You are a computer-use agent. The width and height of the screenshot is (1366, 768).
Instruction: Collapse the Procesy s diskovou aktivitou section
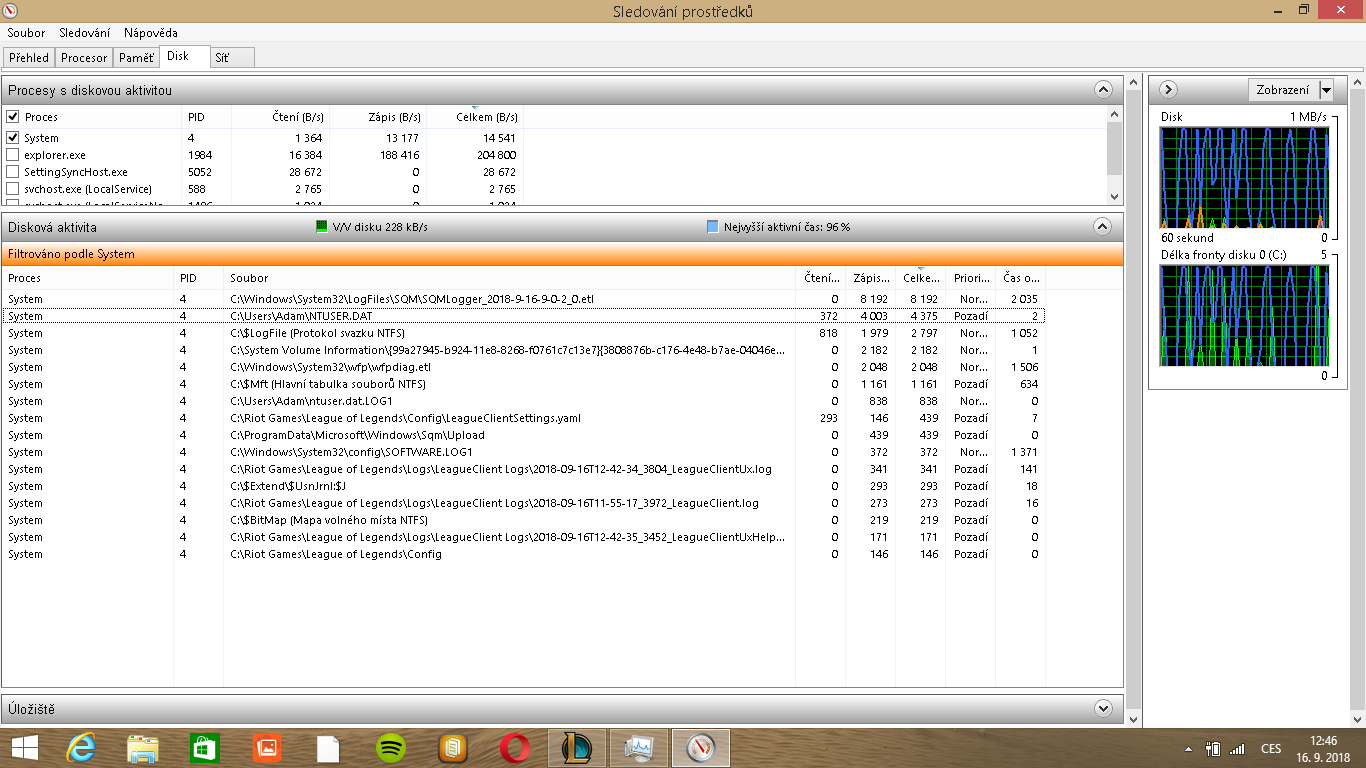(1103, 90)
